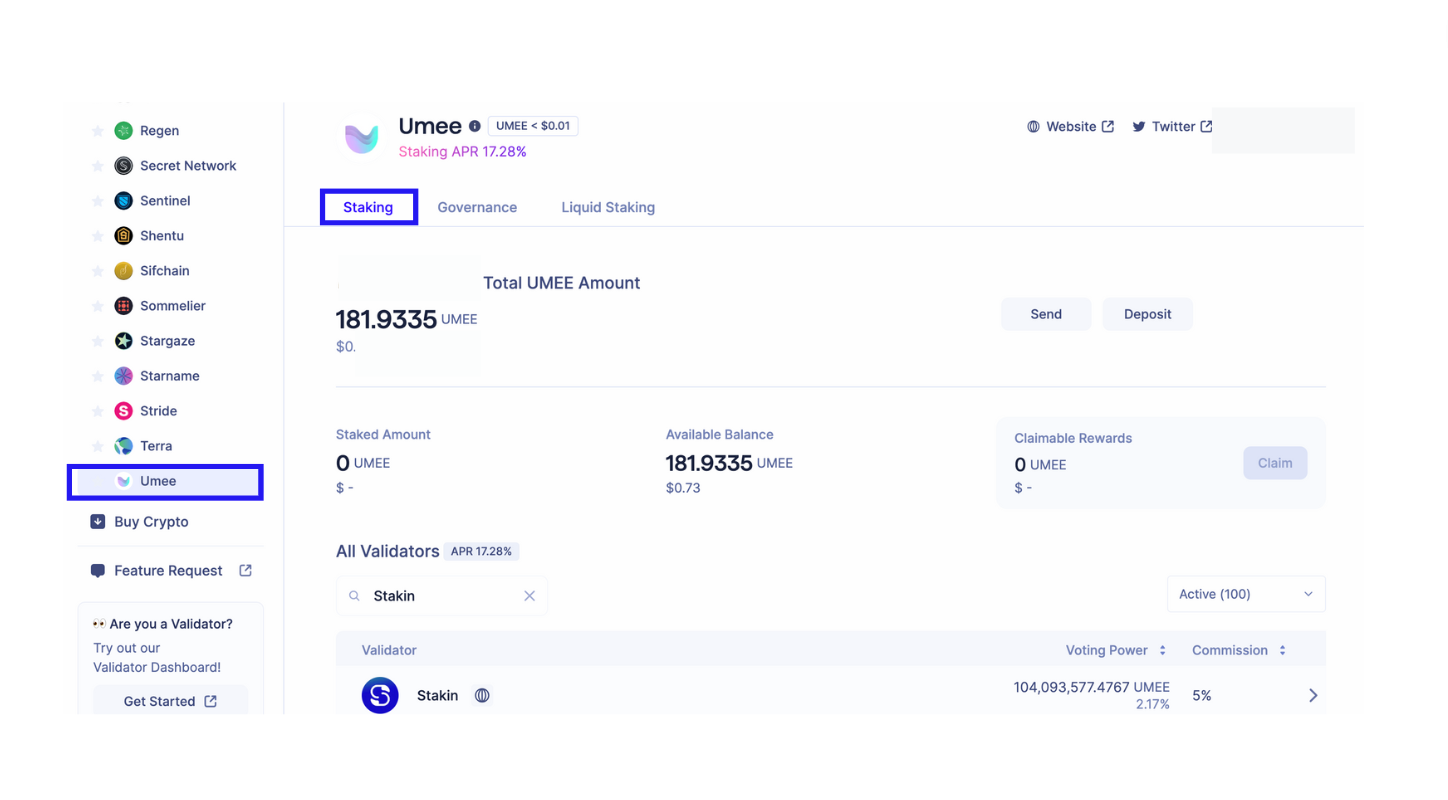Viewport: 1448px width, 800px height.
Task: Click the Secret Network logo icon
Action: pyautogui.click(x=123, y=166)
